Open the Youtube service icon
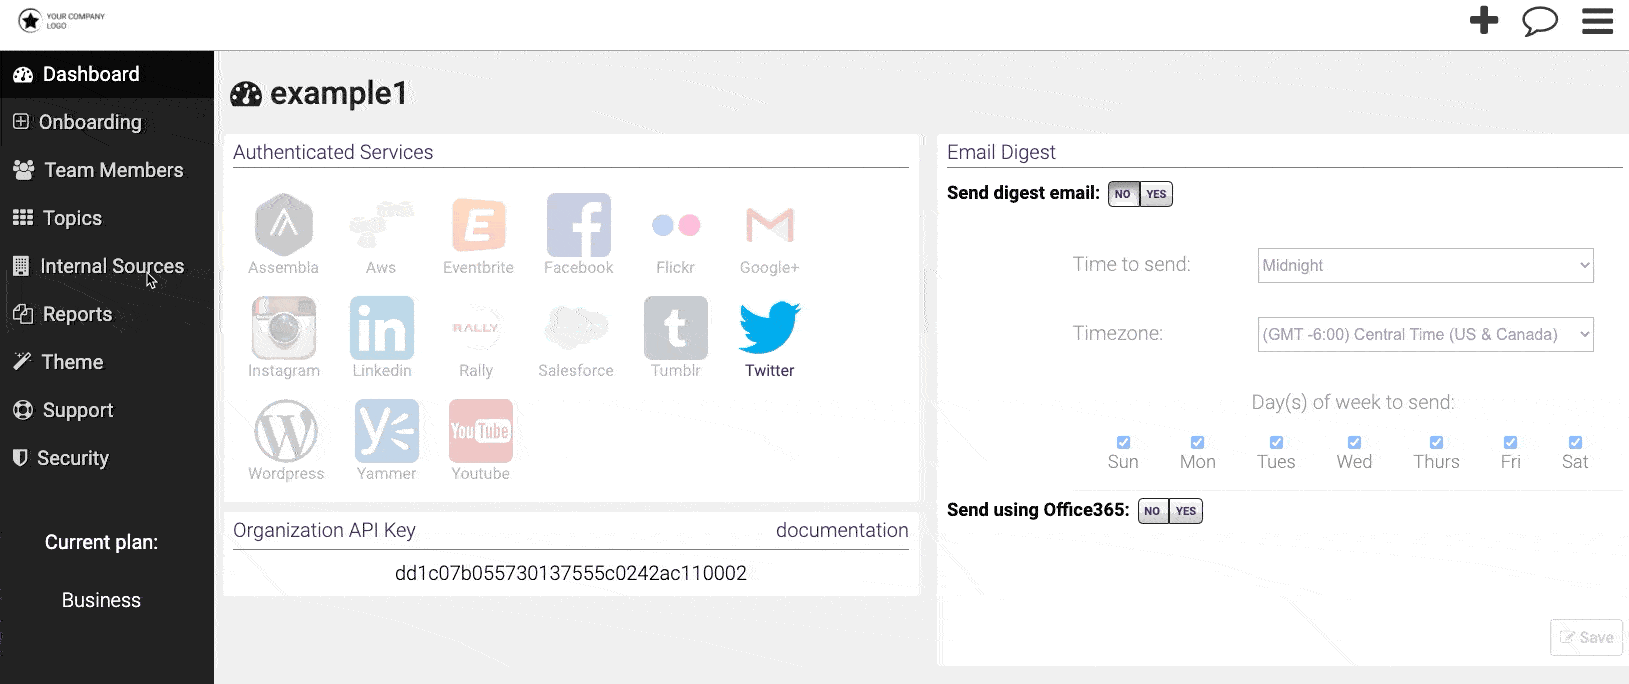The height and width of the screenshot is (684, 1629). 481,431
